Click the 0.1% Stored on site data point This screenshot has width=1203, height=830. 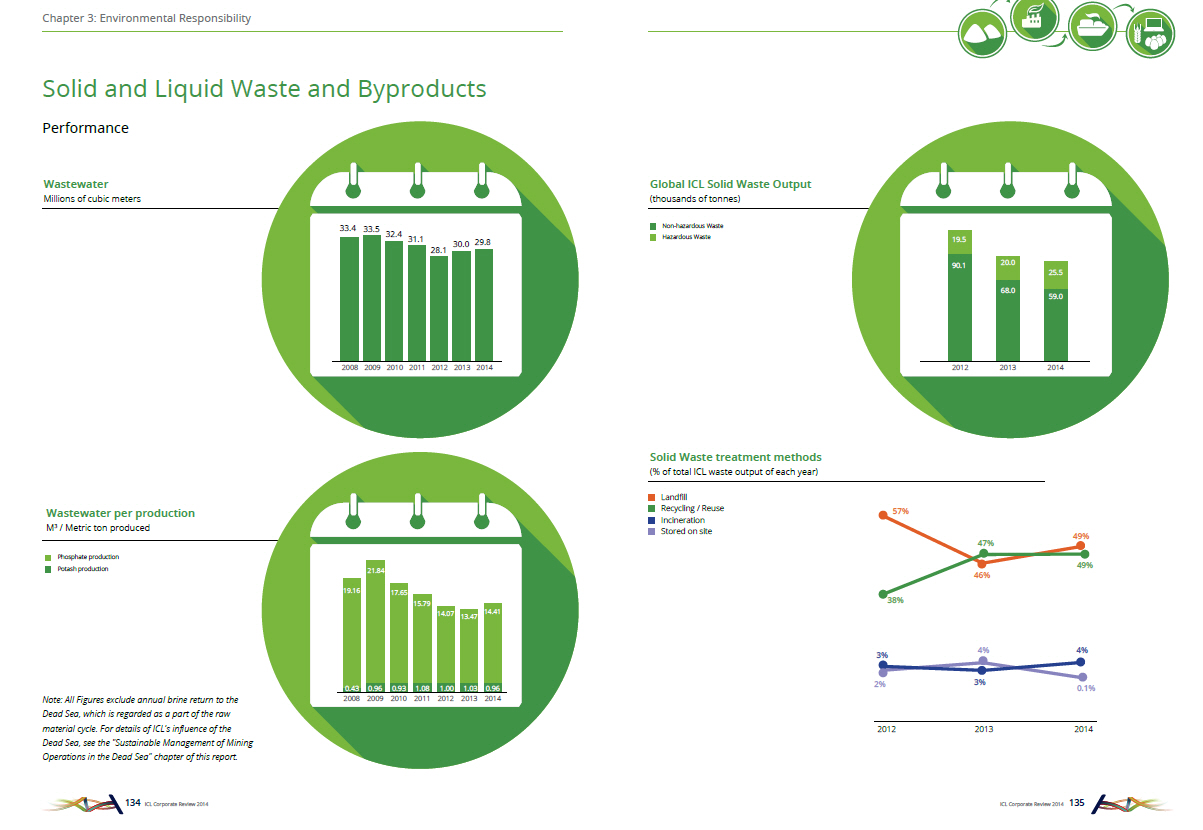[1082, 677]
